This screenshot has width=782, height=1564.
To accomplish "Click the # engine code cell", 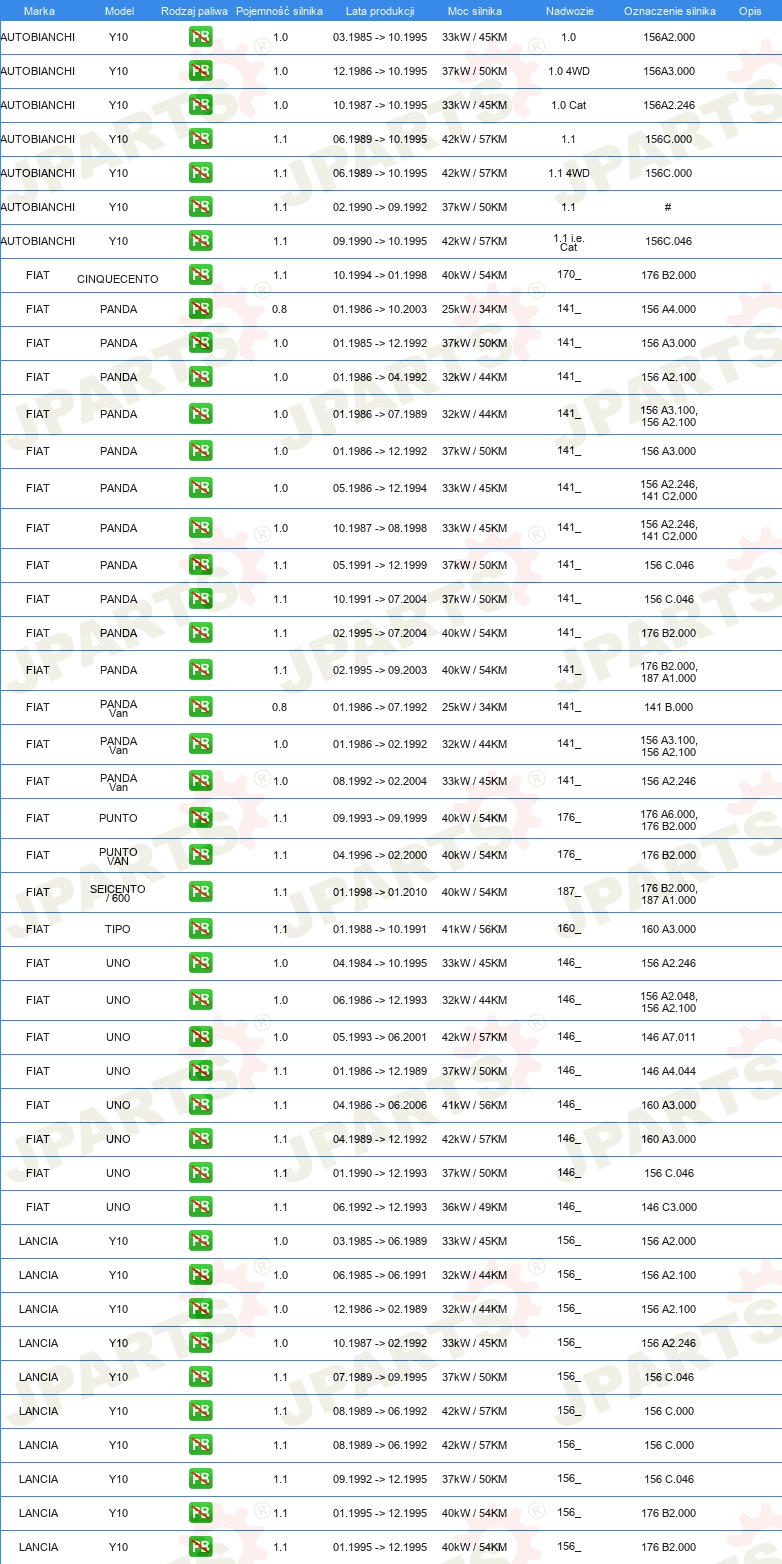I will coord(668,207).
